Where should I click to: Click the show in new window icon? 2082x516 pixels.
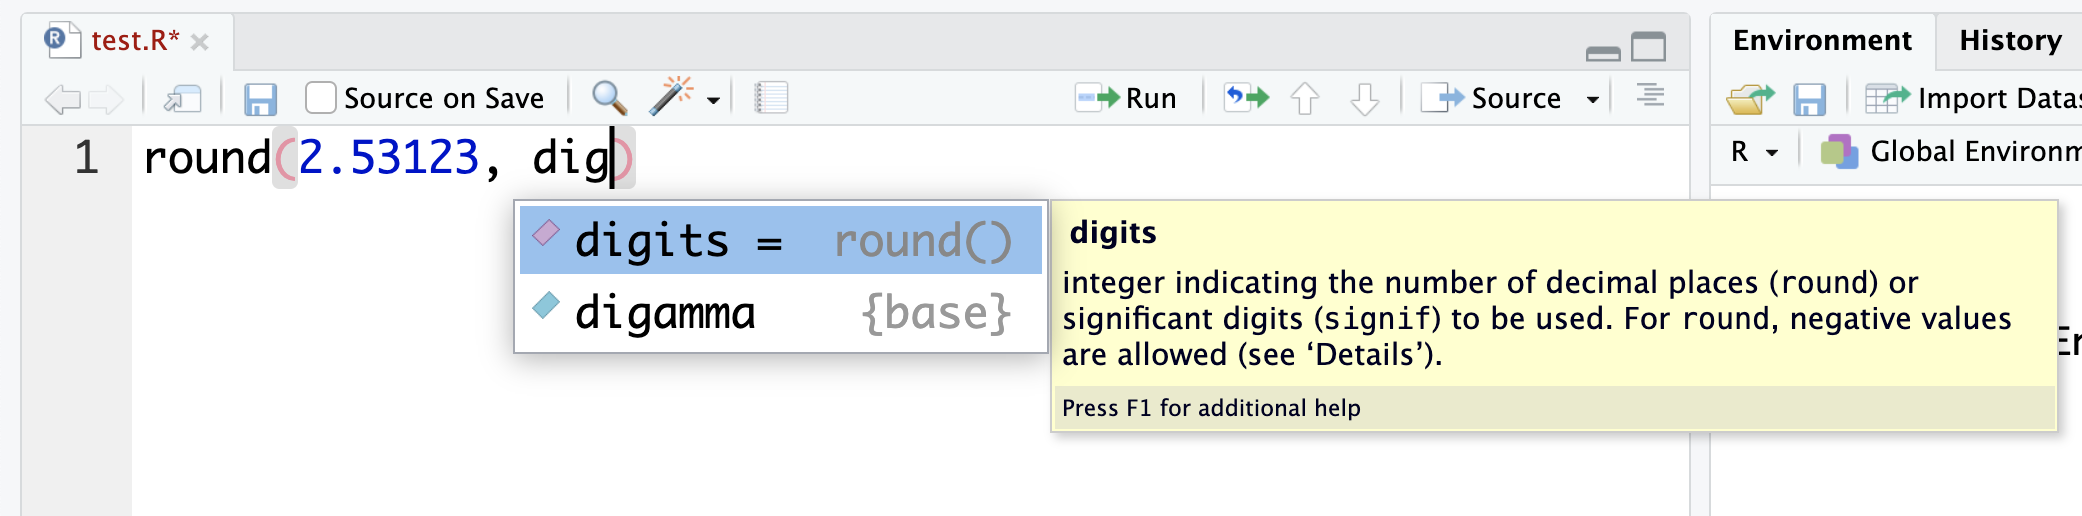point(183,99)
